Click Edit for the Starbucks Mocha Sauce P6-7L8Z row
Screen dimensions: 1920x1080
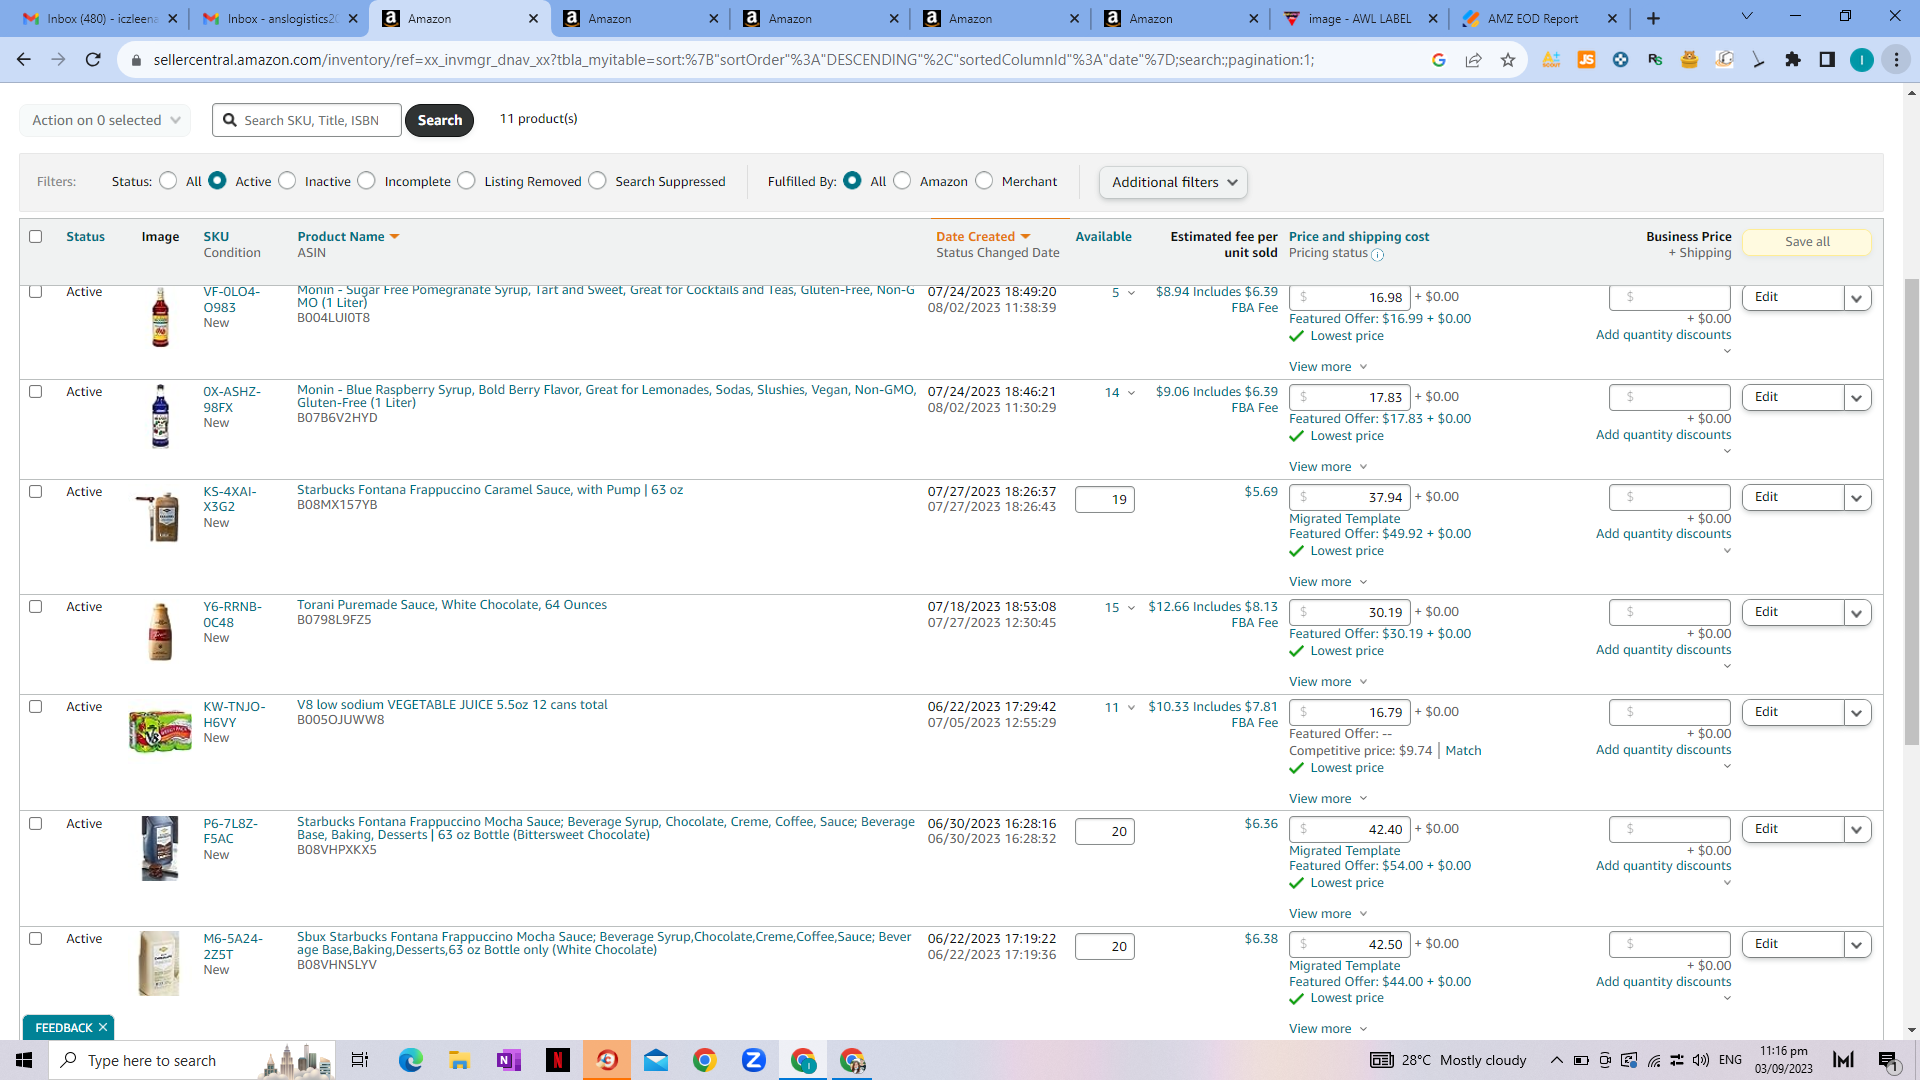(x=1792, y=829)
